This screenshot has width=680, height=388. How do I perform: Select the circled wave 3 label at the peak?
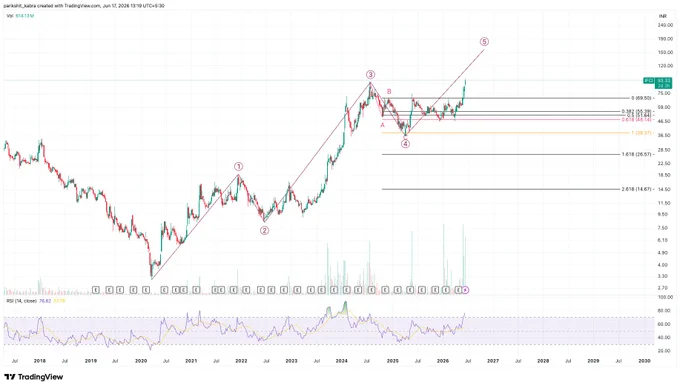[370, 75]
